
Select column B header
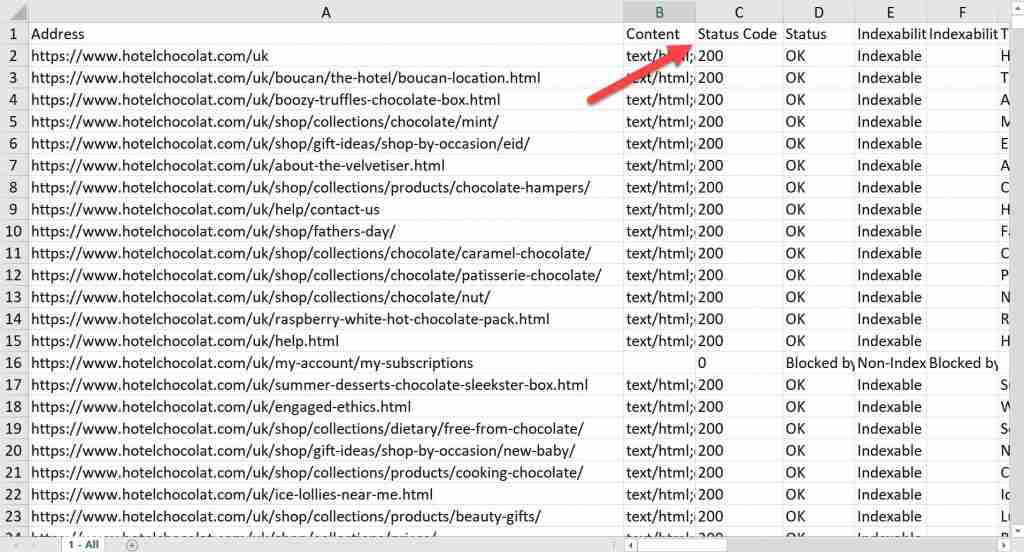(x=659, y=12)
